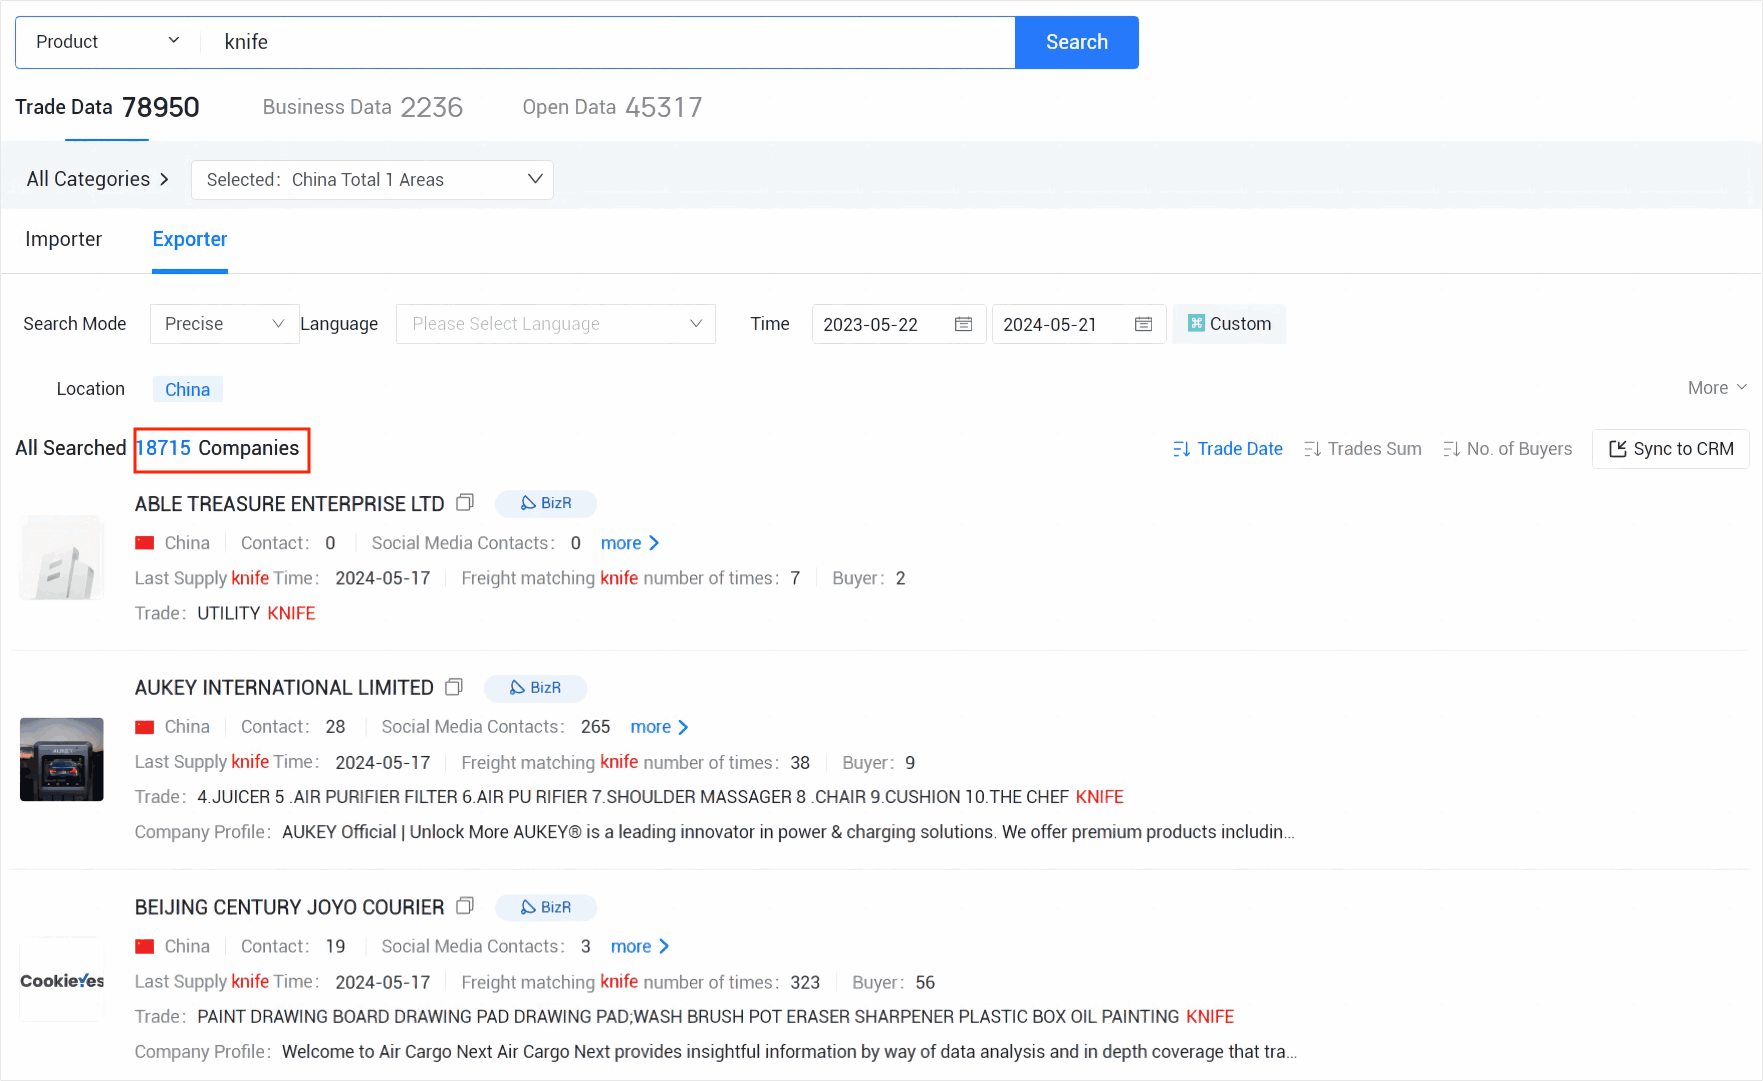The image size is (1763, 1081).
Task: Click more link for AUKEY INTERNATIONAL contacts
Action: coord(660,727)
